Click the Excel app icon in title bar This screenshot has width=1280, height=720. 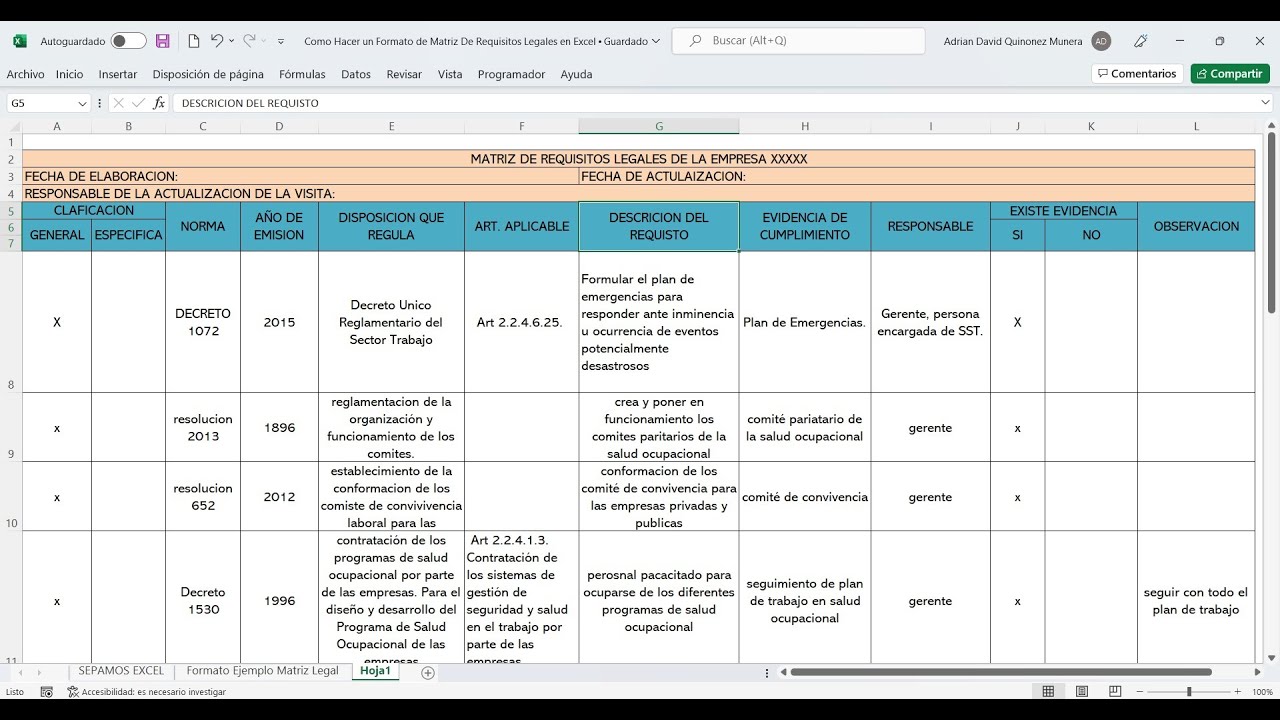tap(19, 41)
